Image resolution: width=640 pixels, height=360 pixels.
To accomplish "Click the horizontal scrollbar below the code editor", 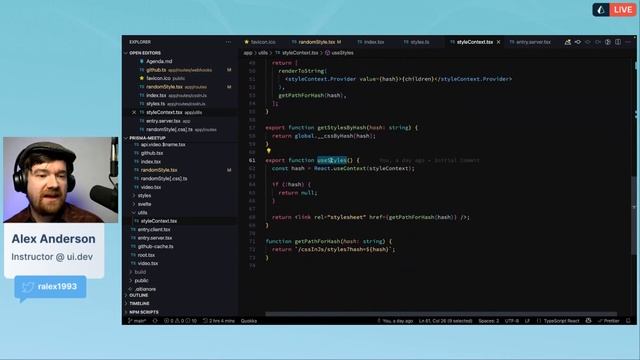I will pos(441,314).
